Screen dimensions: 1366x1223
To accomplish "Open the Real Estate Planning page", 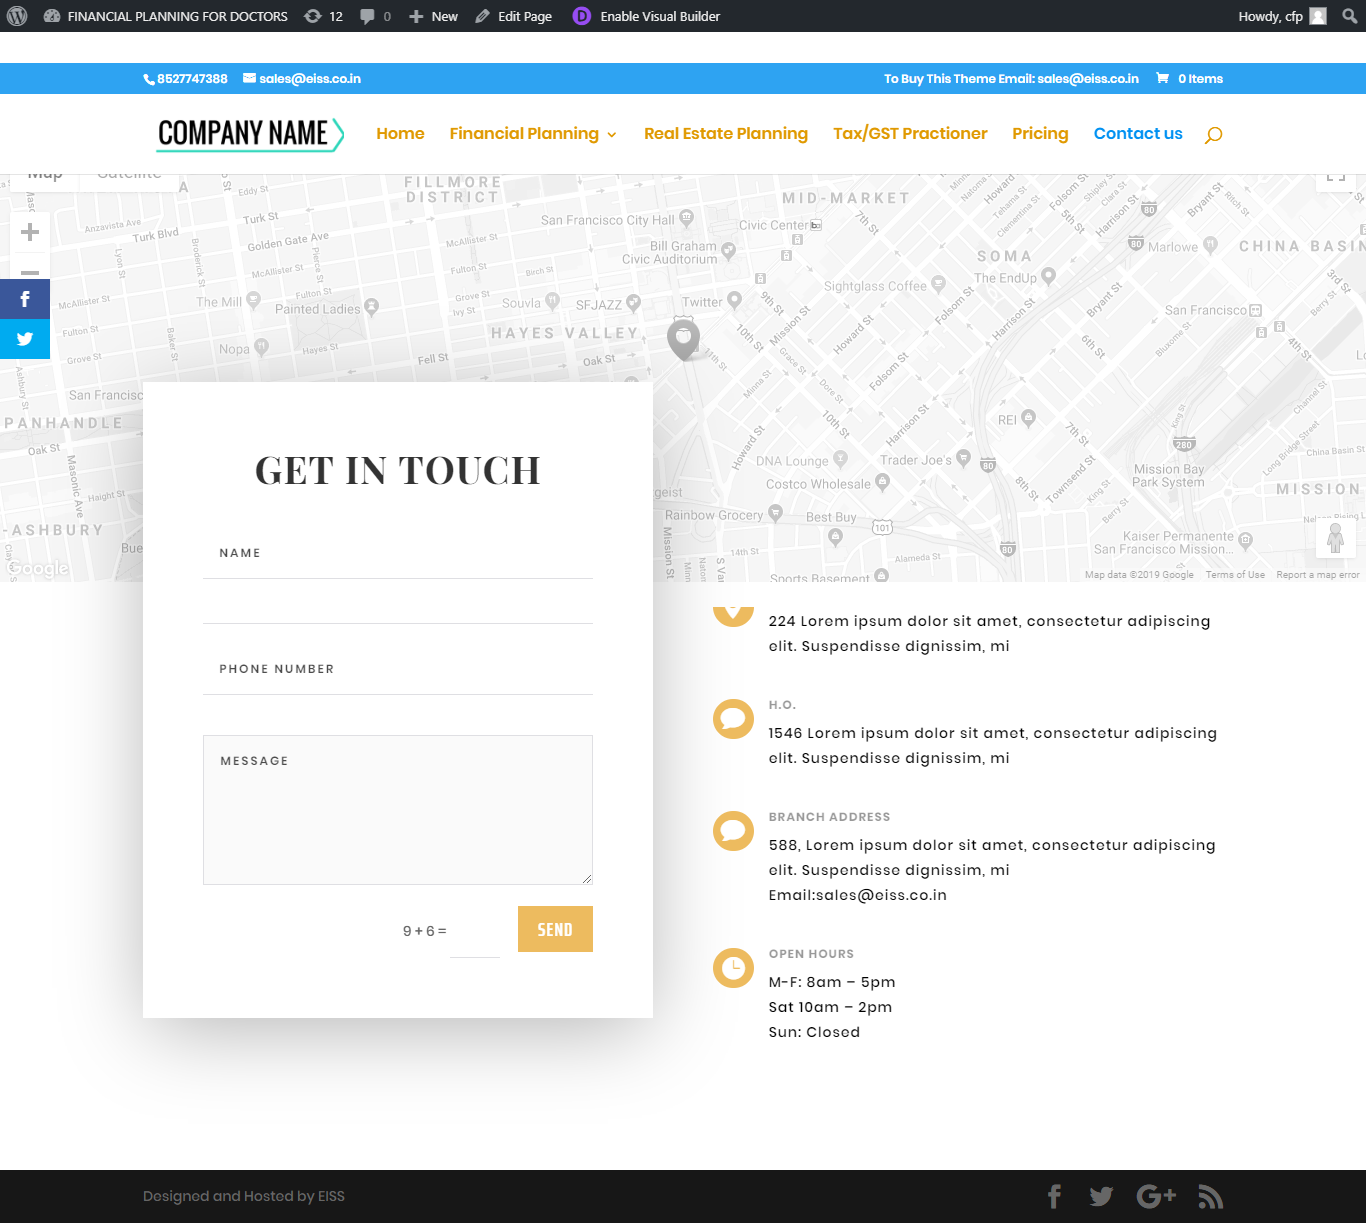I will (725, 134).
